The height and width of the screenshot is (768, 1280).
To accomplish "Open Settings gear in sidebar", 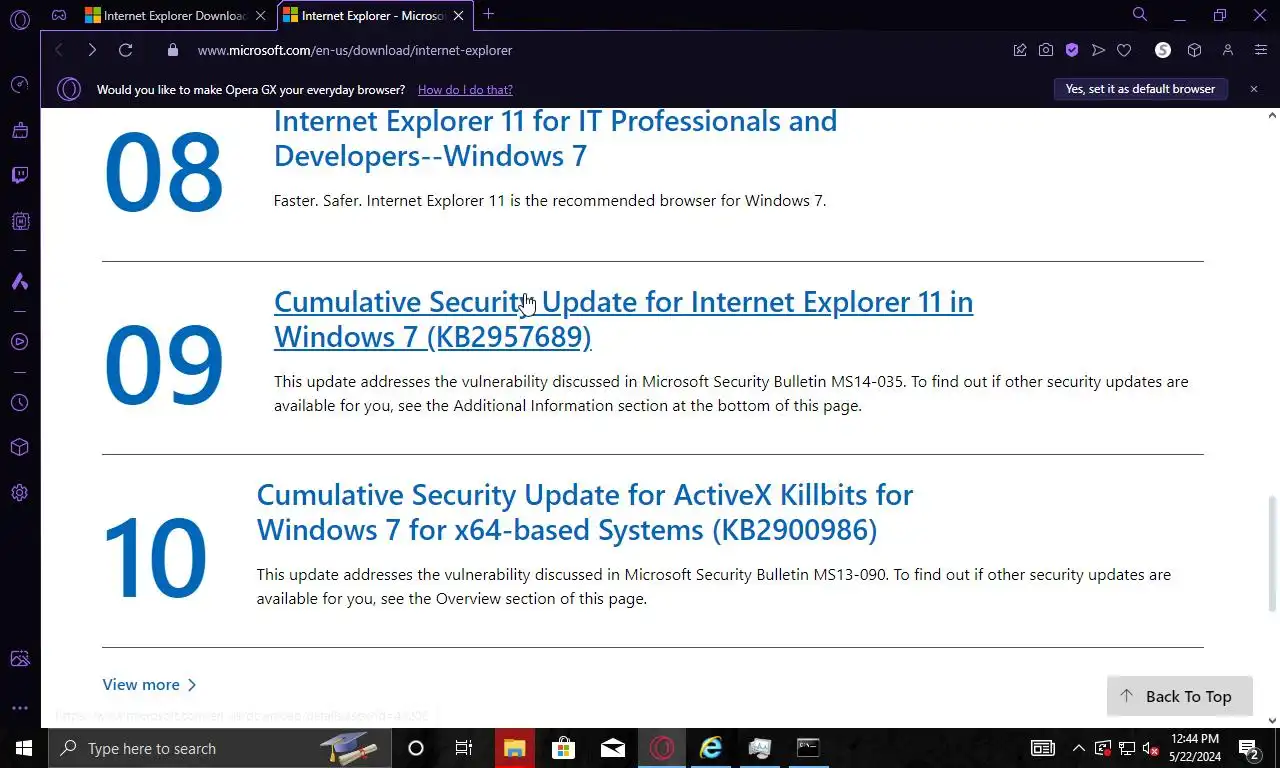I will pyautogui.click(x=19, y=493).
